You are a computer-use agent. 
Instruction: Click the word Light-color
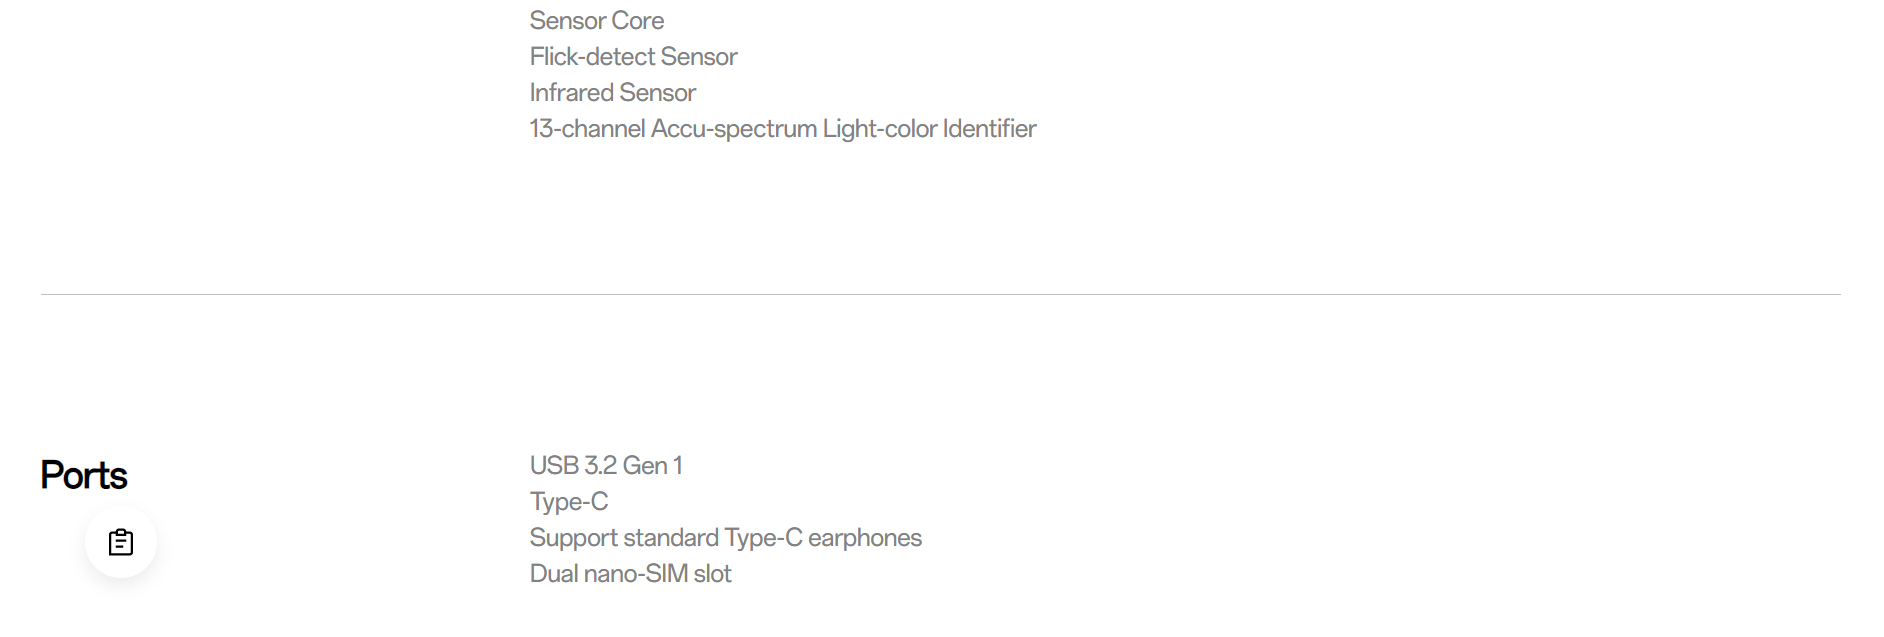(880, 128)
